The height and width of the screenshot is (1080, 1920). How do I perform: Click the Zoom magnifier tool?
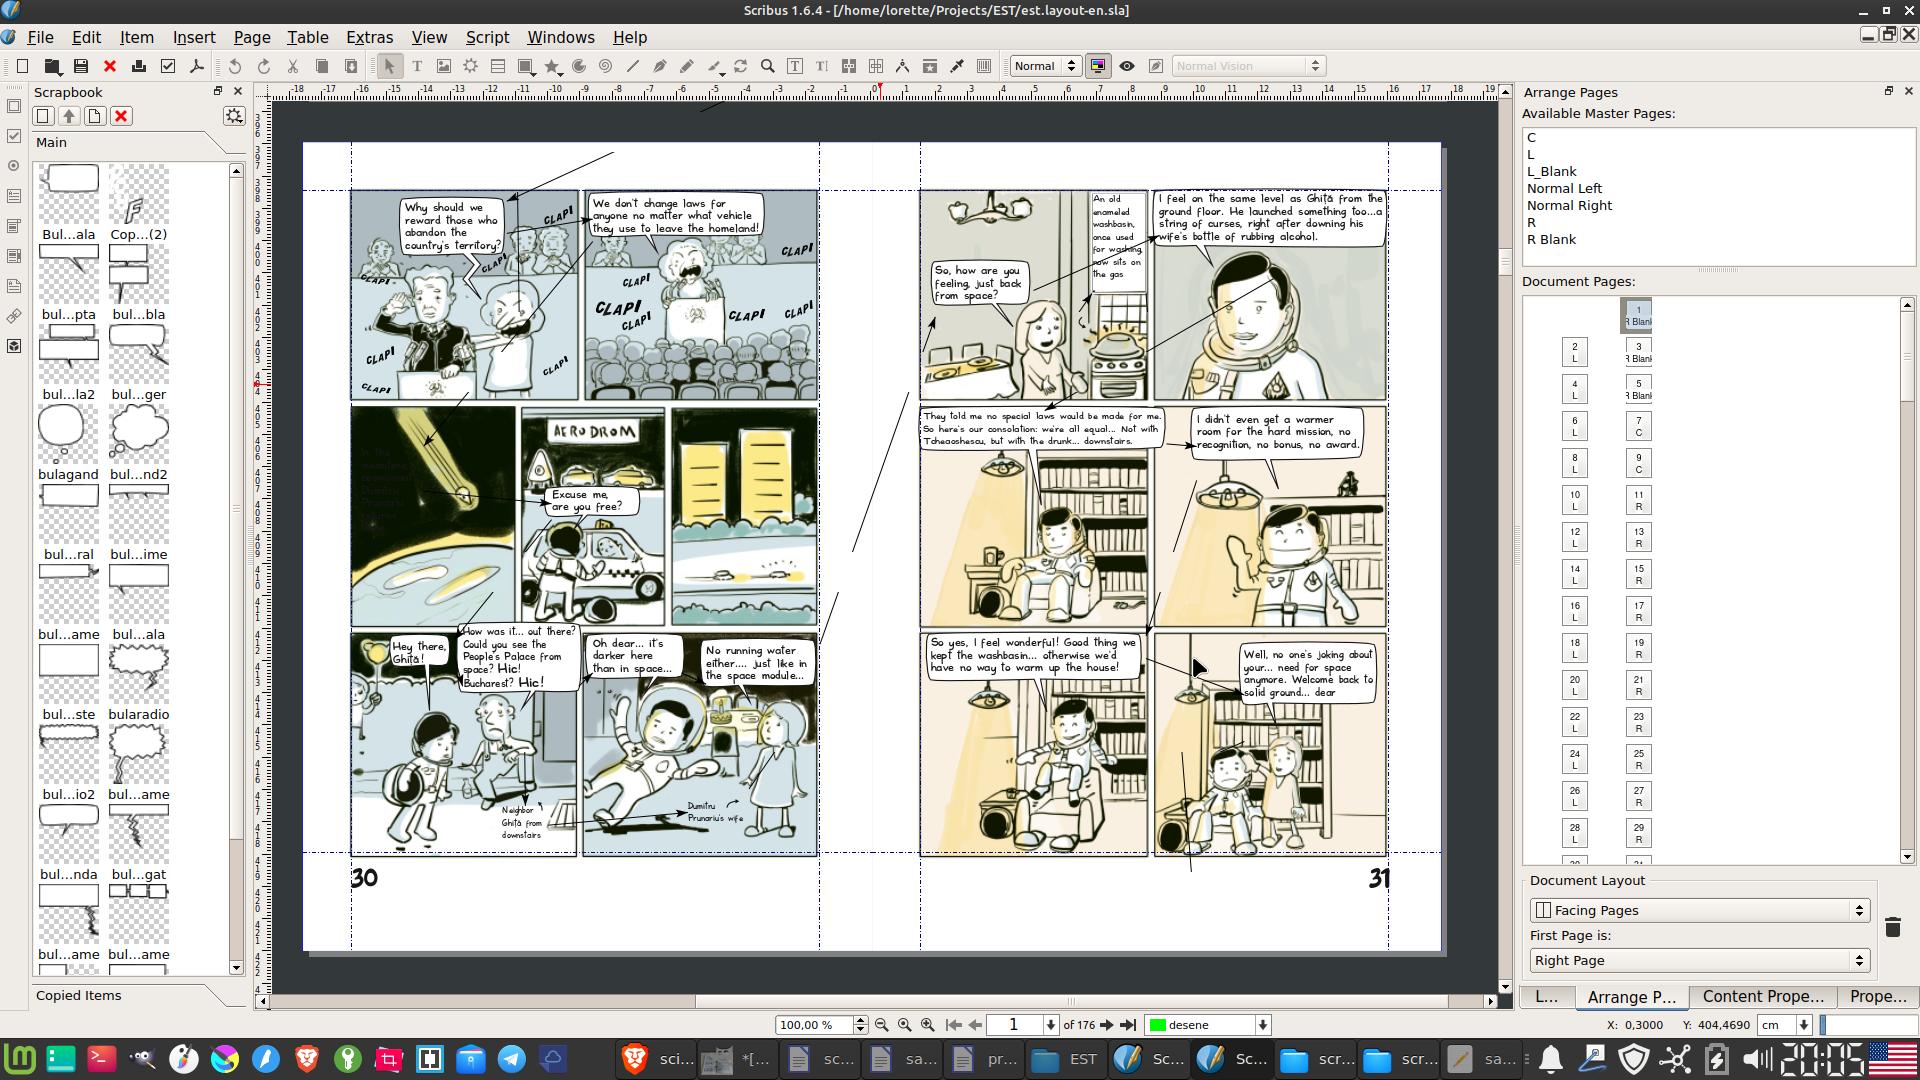pyautogui.click(x=768, y=66)
